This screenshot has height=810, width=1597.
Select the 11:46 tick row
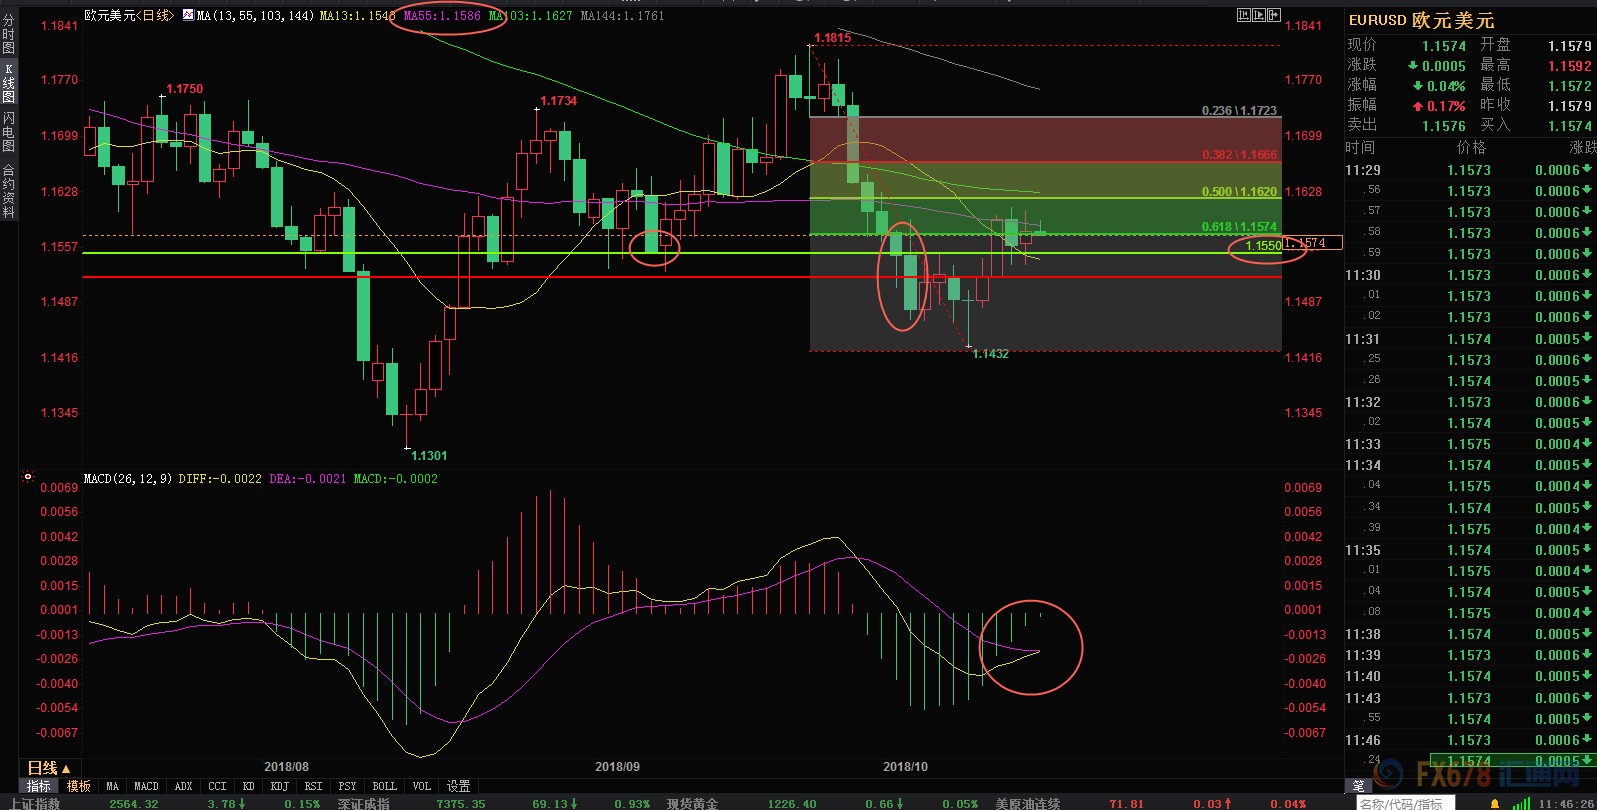(1470, 740)
